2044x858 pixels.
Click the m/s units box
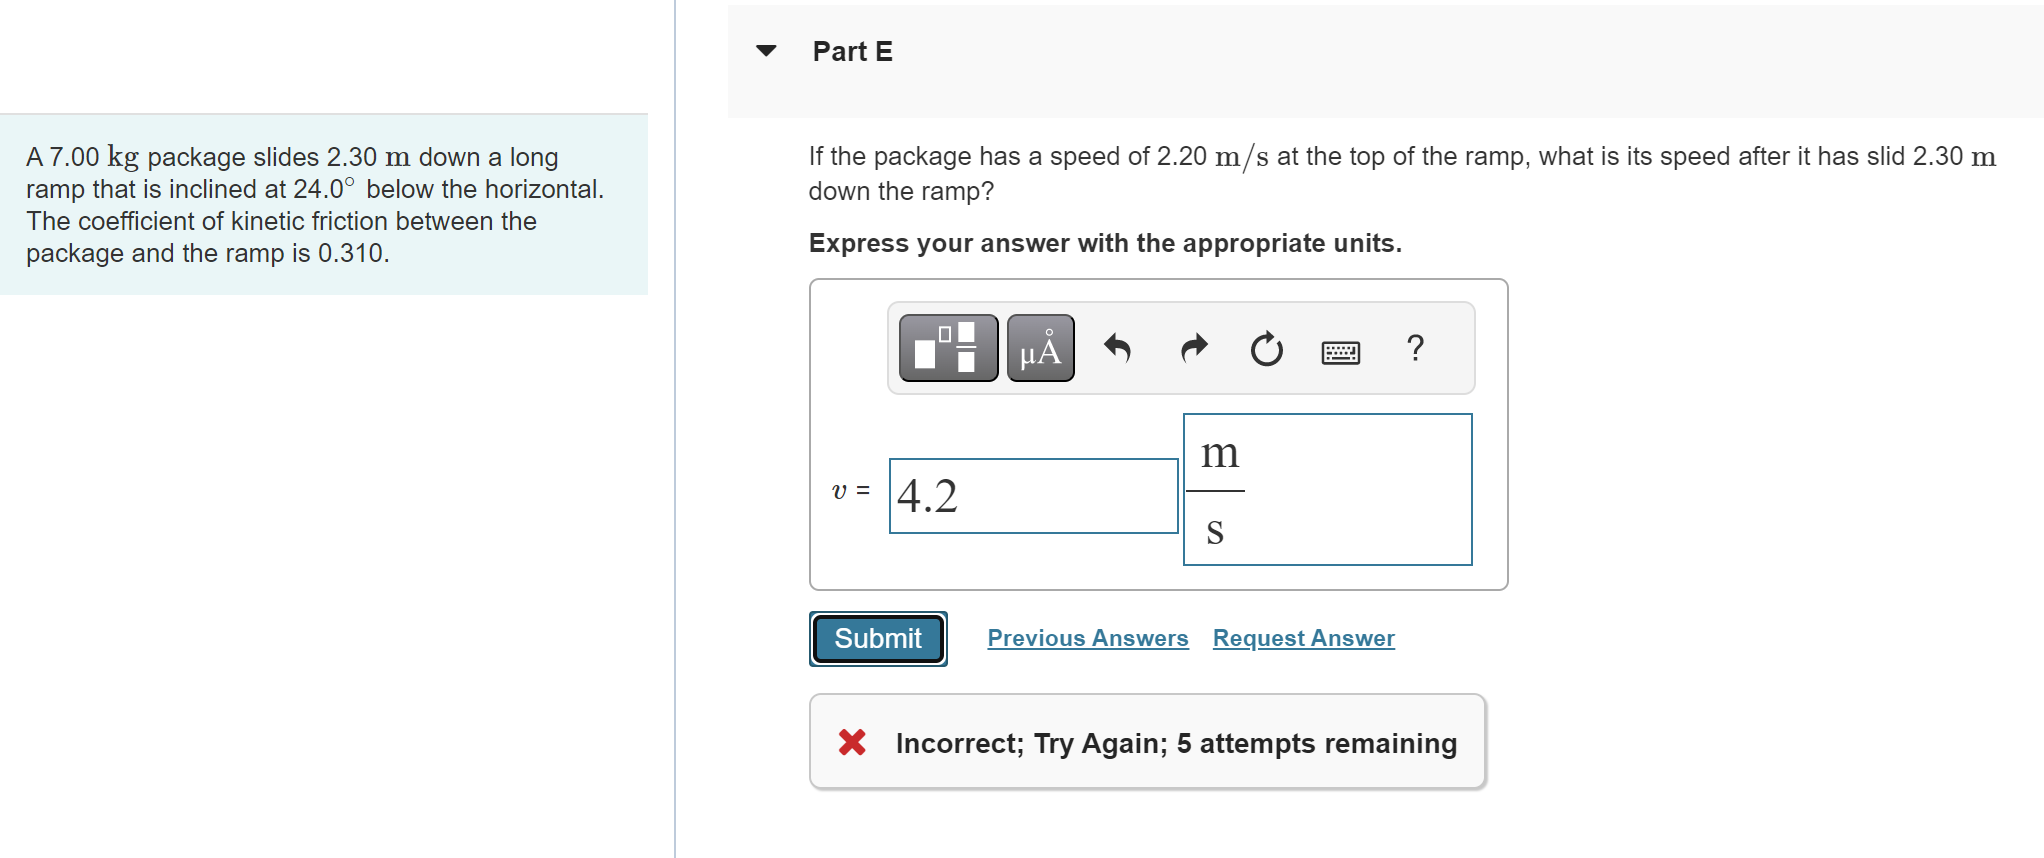[x=1327, y=490]
